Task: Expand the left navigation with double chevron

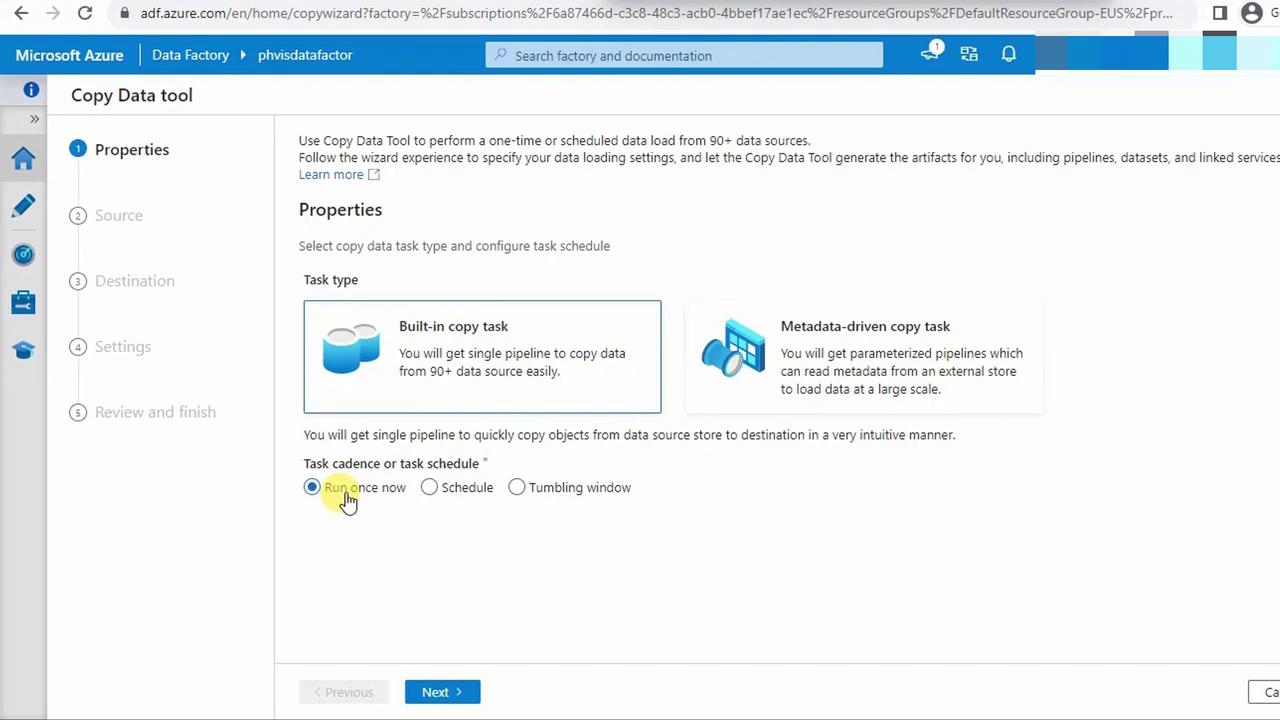Action: coord(34,119)
